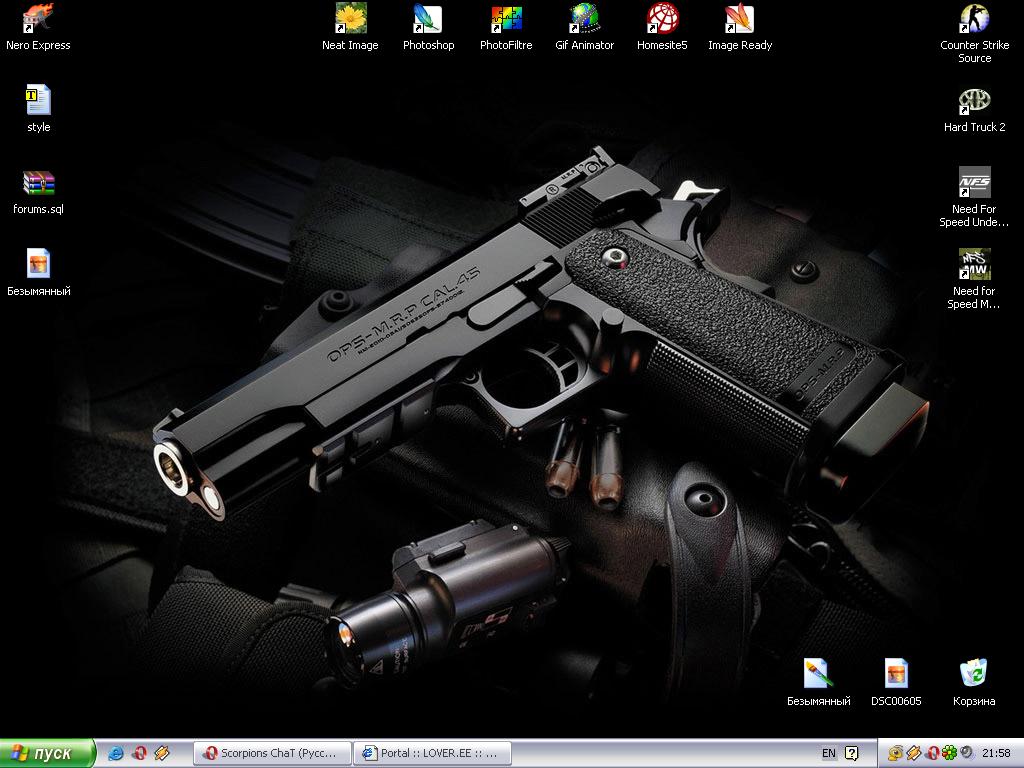Launch Gif Animator from the desktop

coord(584,19)
